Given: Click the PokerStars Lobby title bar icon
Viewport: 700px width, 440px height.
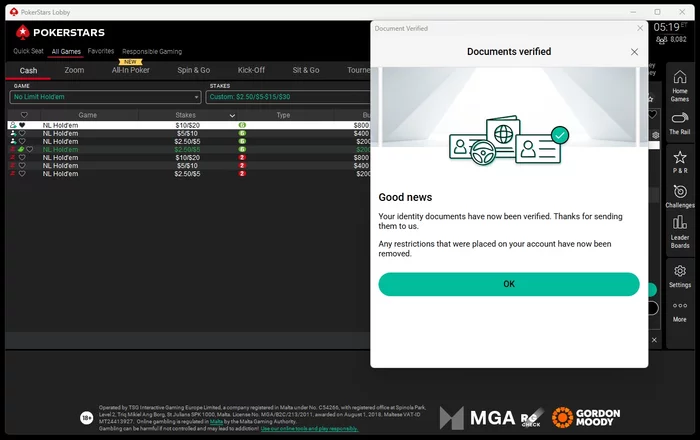Looking at the screenshot, I should pos(14,12).
